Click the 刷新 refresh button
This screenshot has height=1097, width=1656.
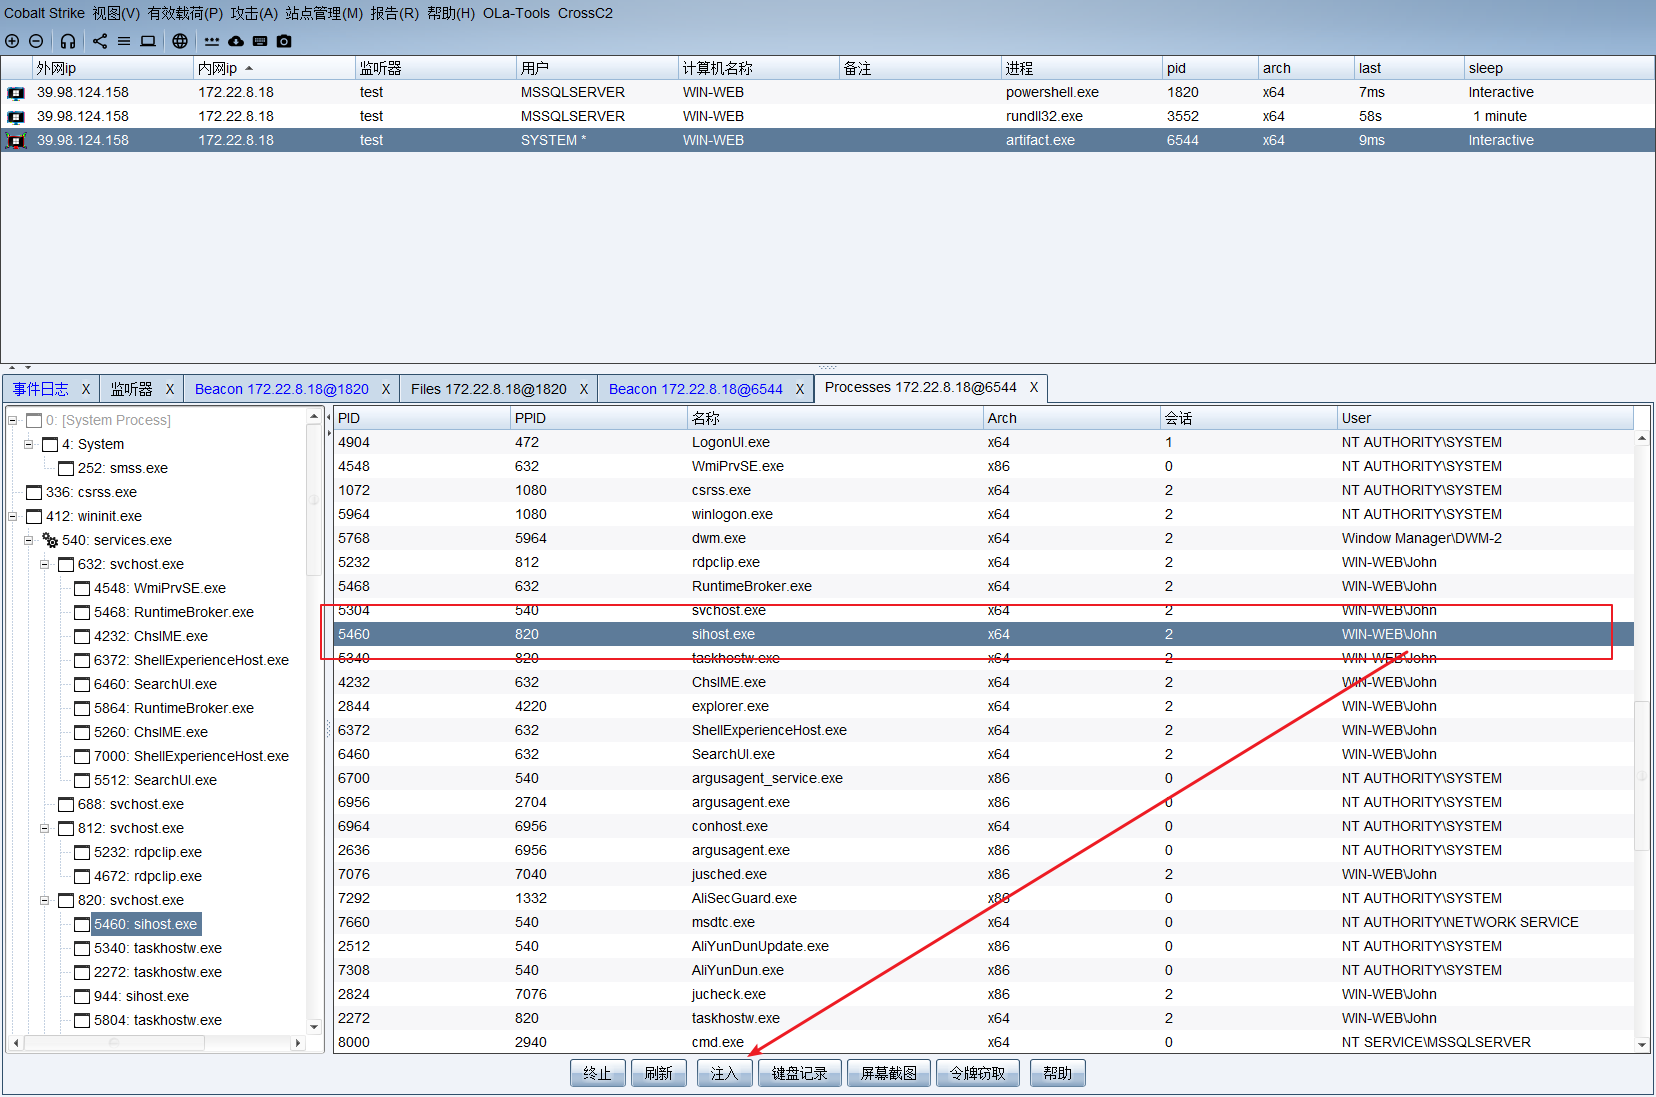(x=659, y=1073)
